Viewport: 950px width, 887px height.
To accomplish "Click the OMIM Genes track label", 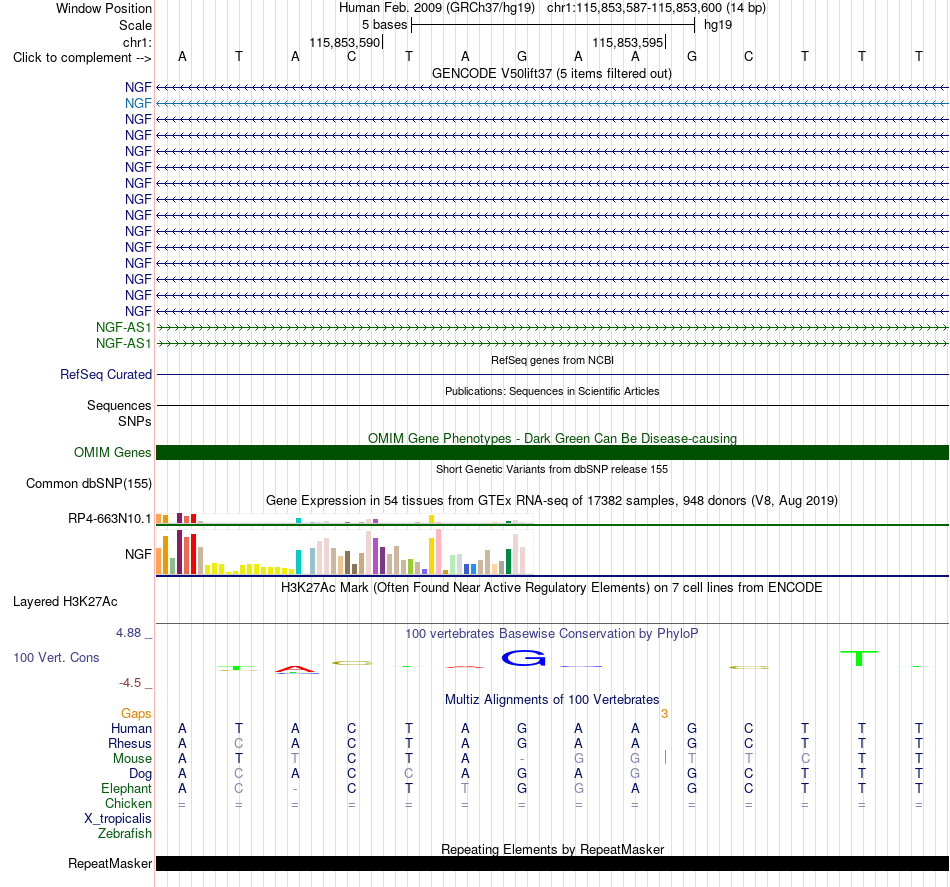I will click(113, 453).
